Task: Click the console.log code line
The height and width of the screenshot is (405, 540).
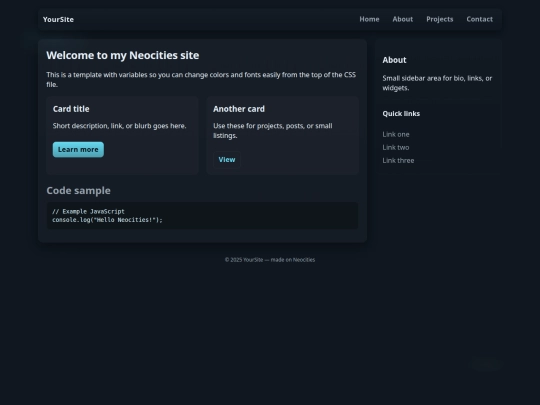Action: 107,220
